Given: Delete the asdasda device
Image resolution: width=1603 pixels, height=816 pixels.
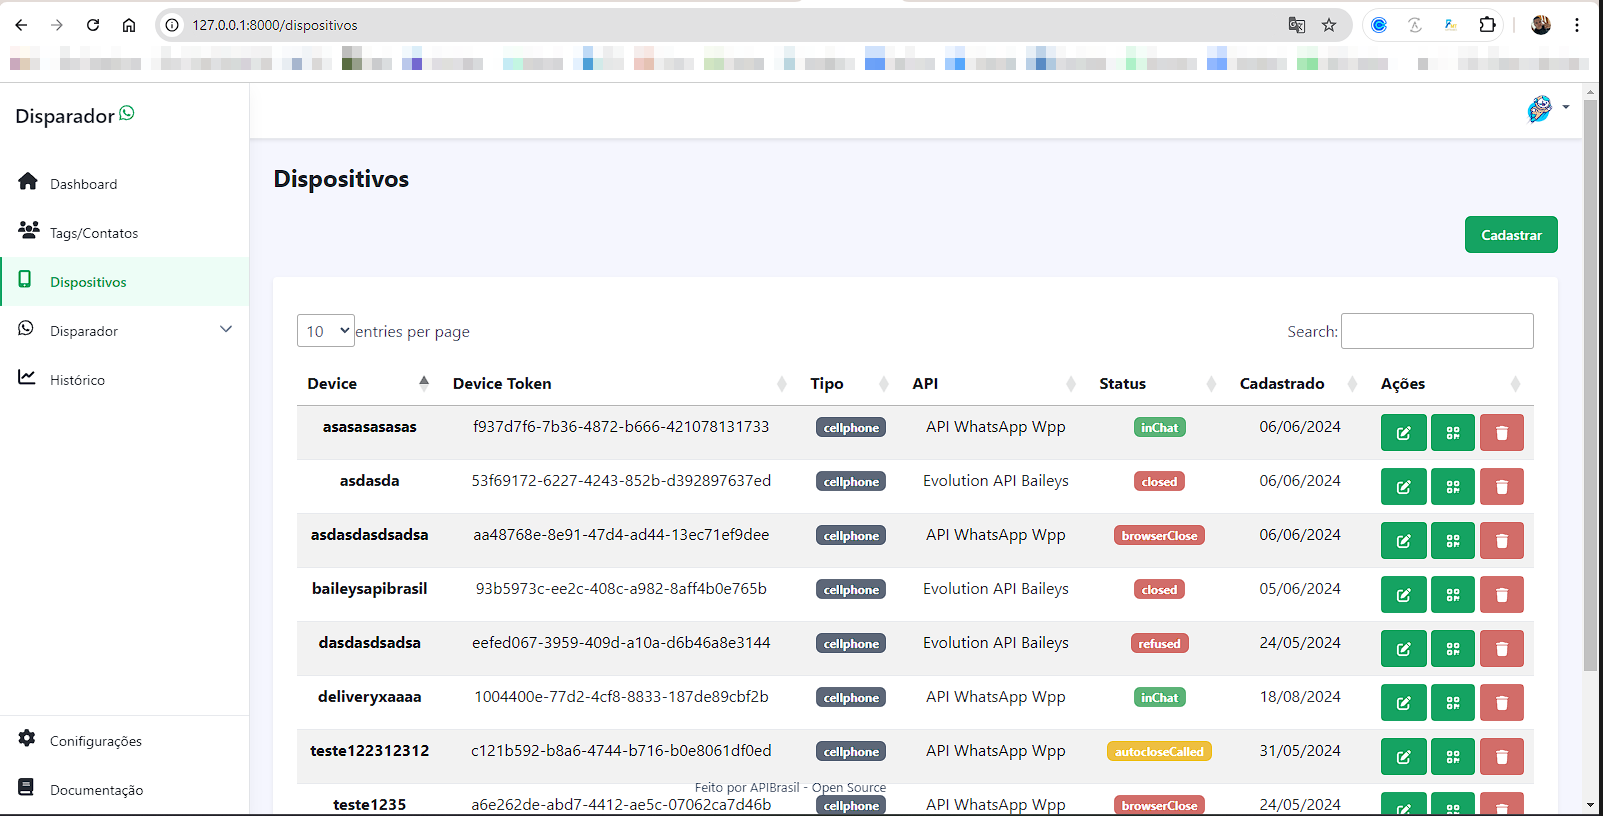Looking at the screenshot, I should pyautogui.click(x=1502, y=487).
